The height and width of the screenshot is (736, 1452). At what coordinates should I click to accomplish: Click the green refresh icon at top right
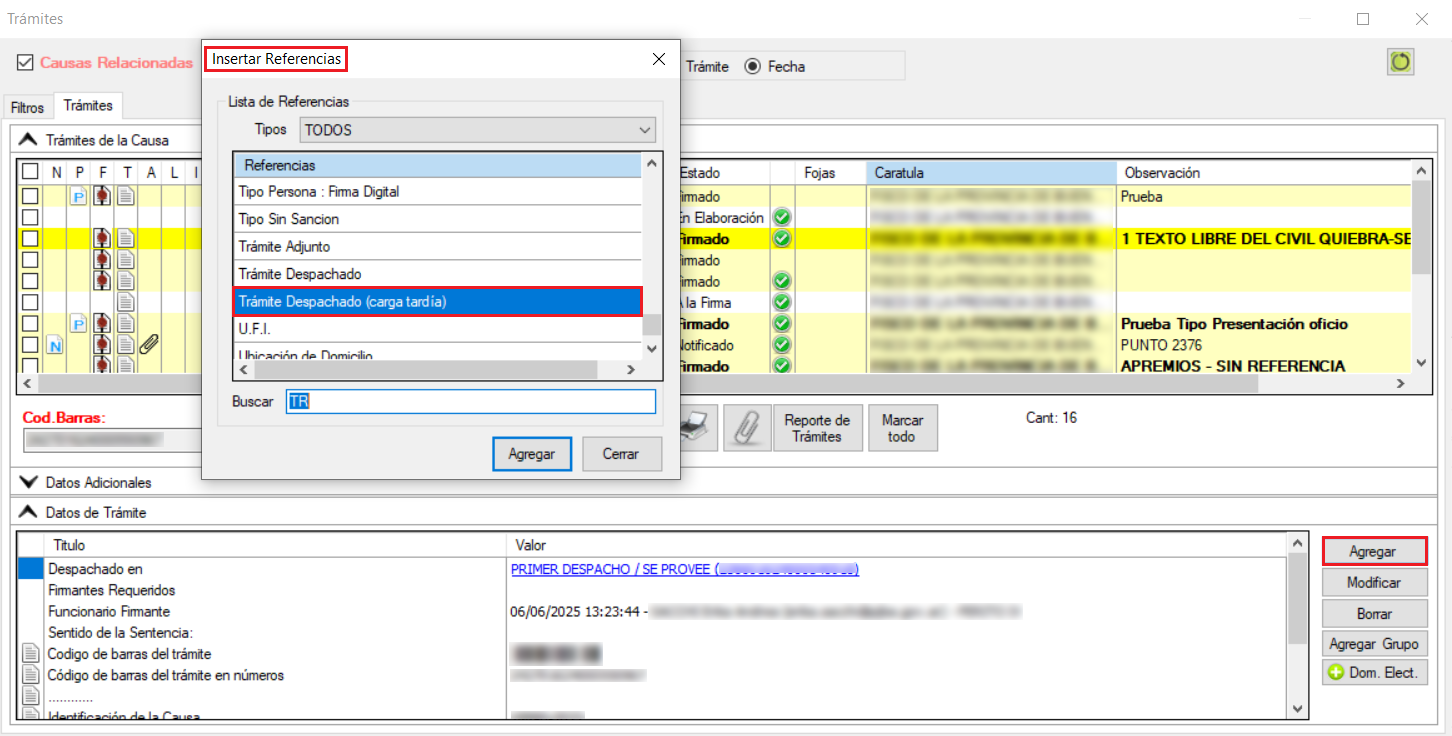(1400, 62)
